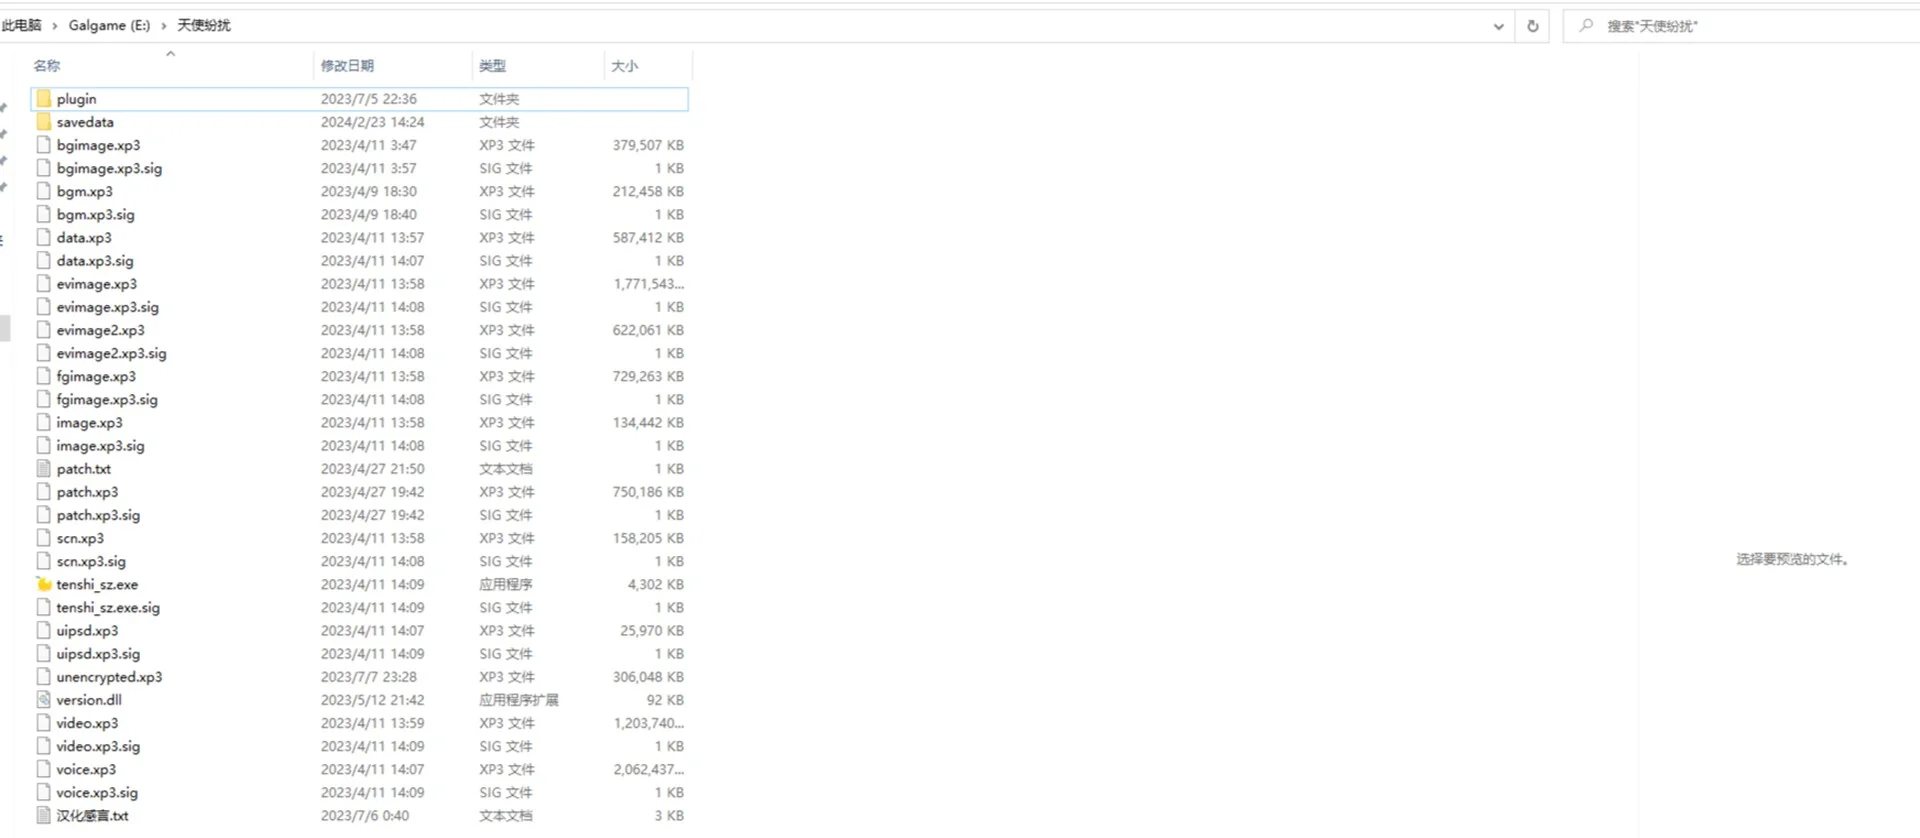Click the video.xp3 file icon
The height and width of the screenshot is (838, 1920).
(43, 722)
